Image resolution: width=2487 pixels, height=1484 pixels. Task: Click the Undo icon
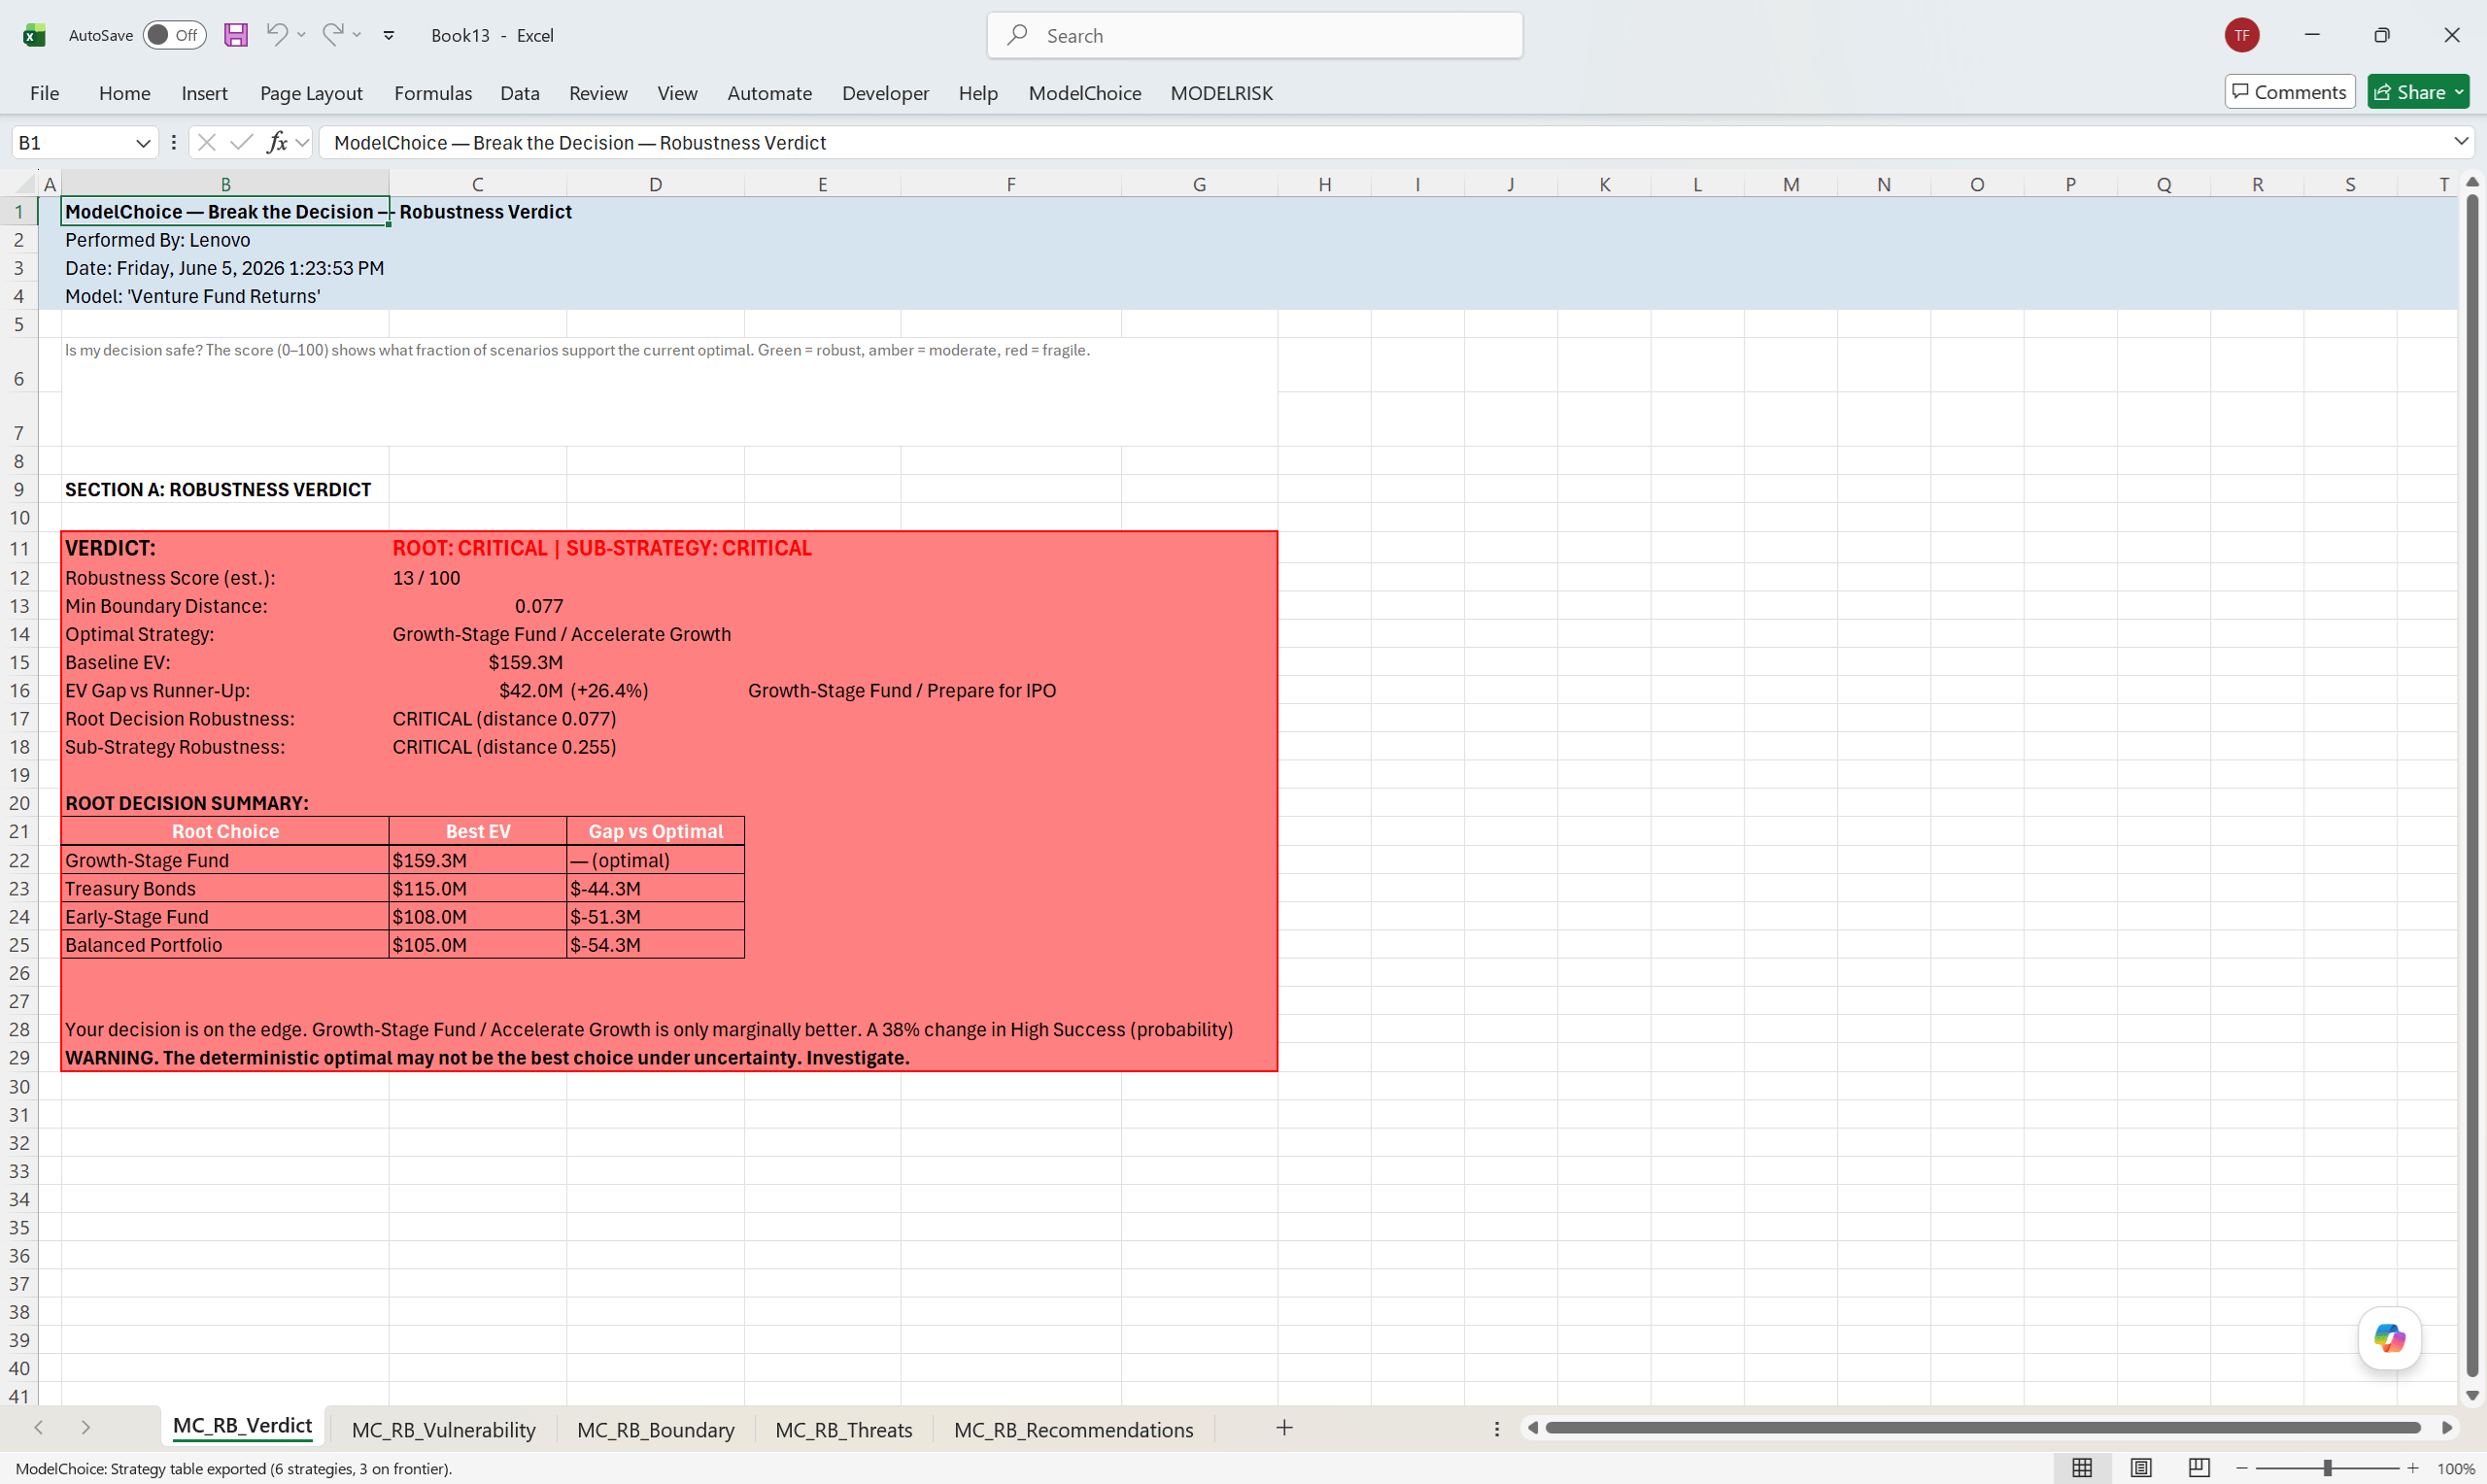pyautogui.click(x=276, y=34)
